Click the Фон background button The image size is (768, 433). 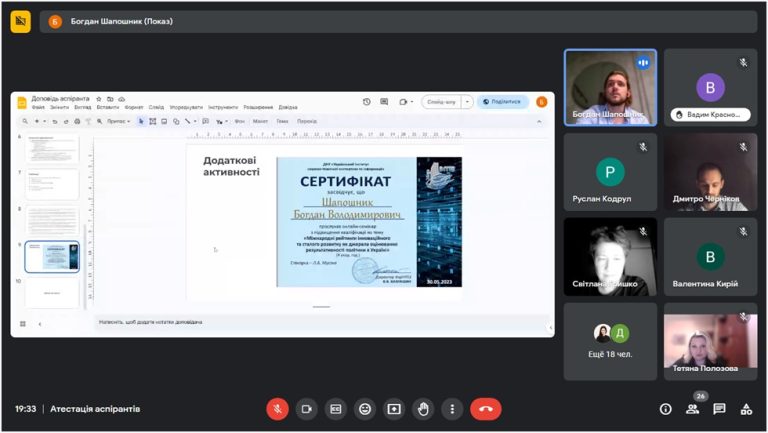pyautogui.click(x=239, y=121)
